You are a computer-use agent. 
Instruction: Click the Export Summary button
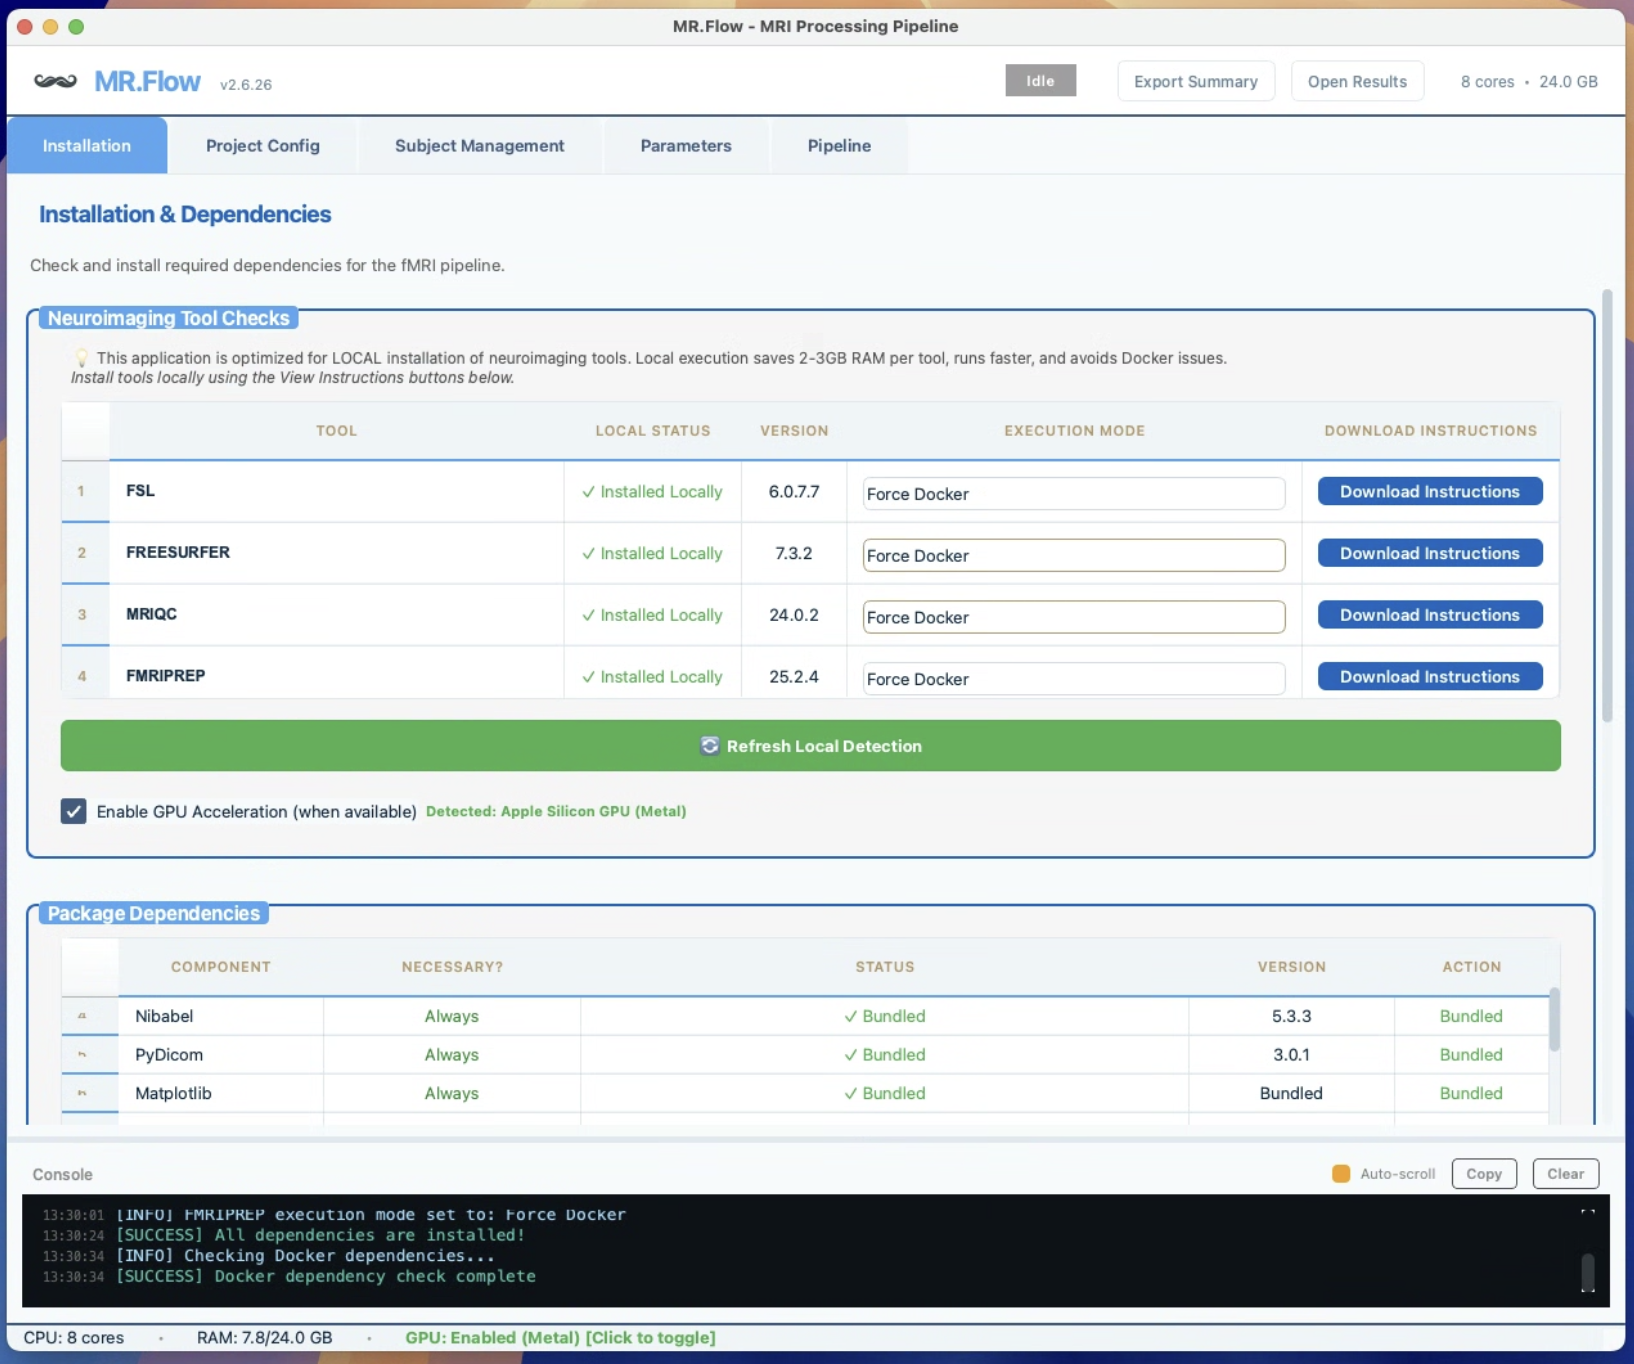click(x=1195, y=81)
